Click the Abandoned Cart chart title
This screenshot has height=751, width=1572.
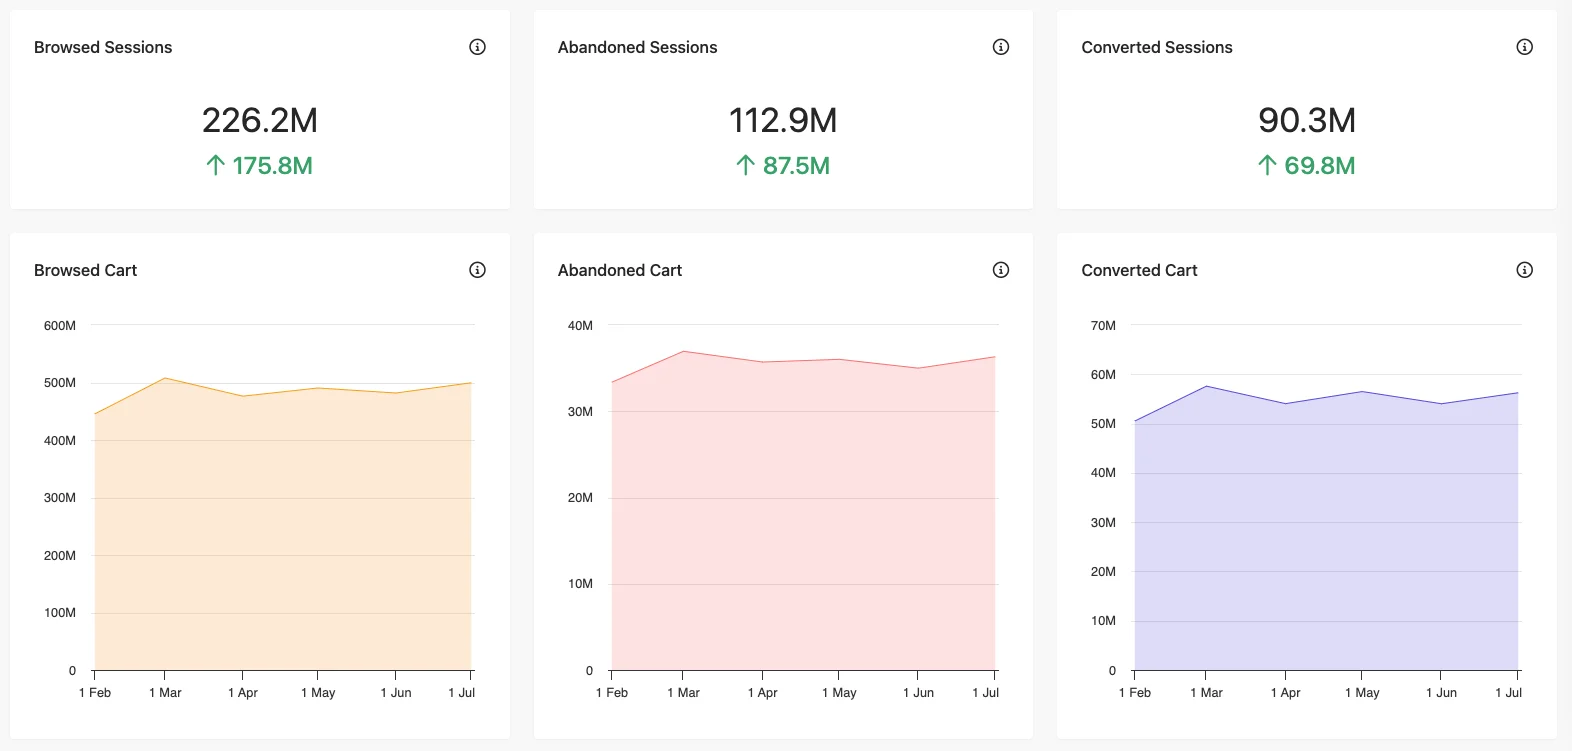(620, 270)
